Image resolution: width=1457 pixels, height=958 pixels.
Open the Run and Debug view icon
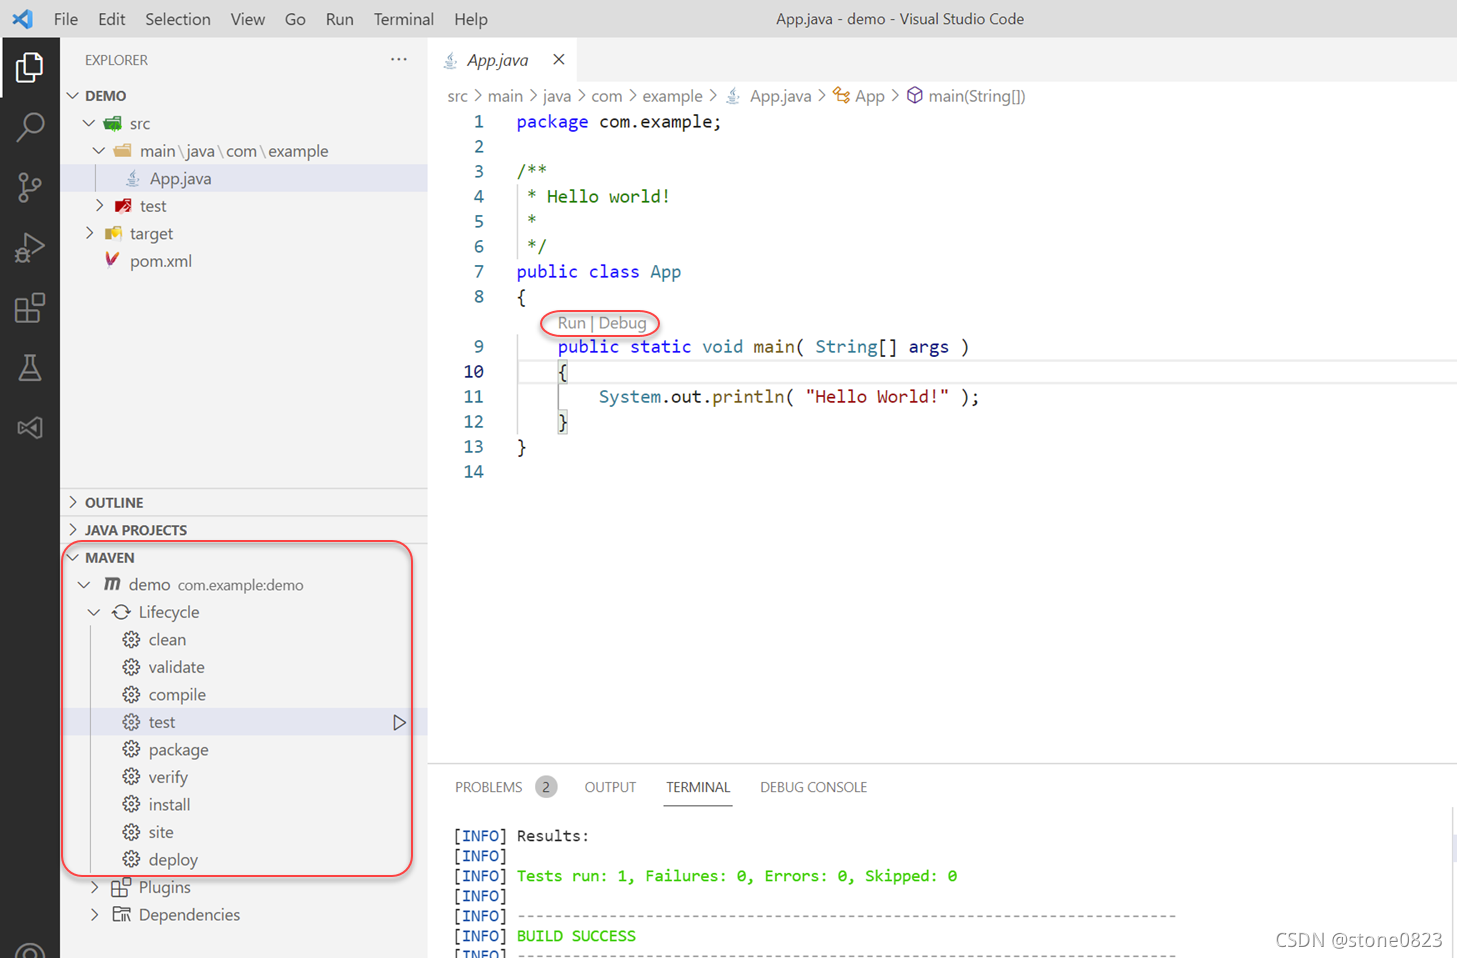click(30, 247)
